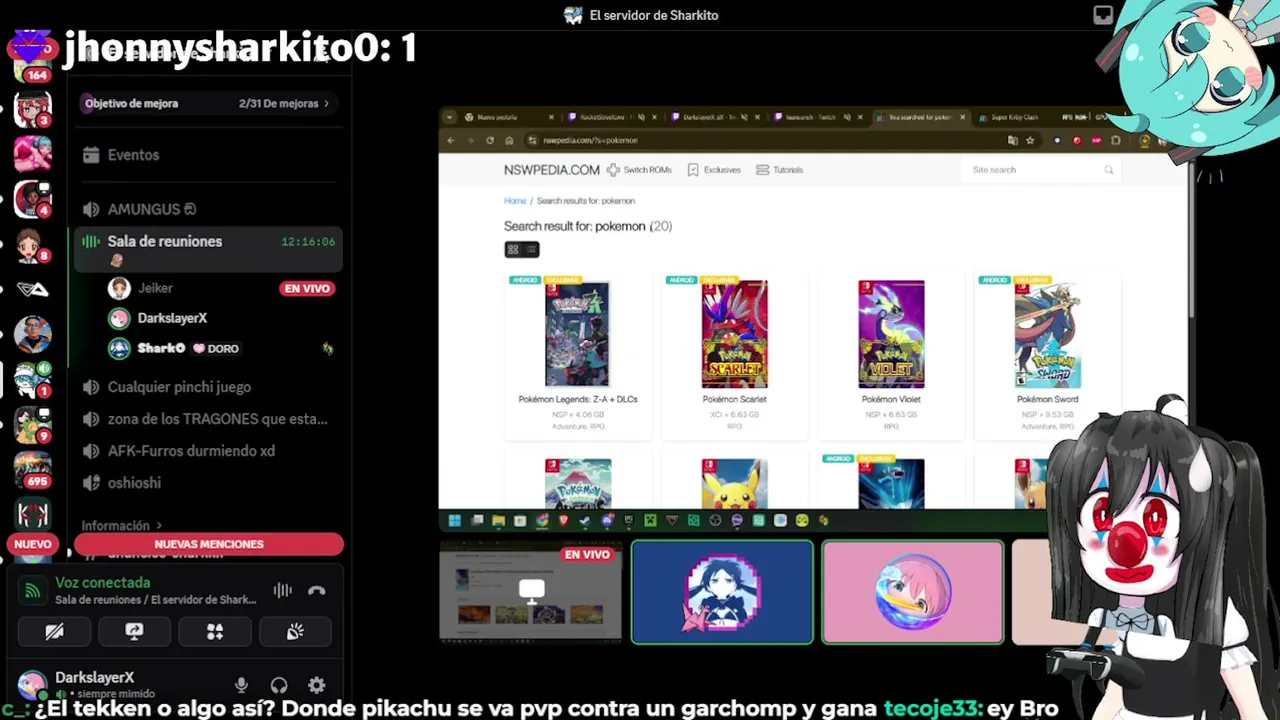Screen dimensions: 1280x720
Task: Click the NUEVAS MENCIONES banner
Action: point(209,544)
